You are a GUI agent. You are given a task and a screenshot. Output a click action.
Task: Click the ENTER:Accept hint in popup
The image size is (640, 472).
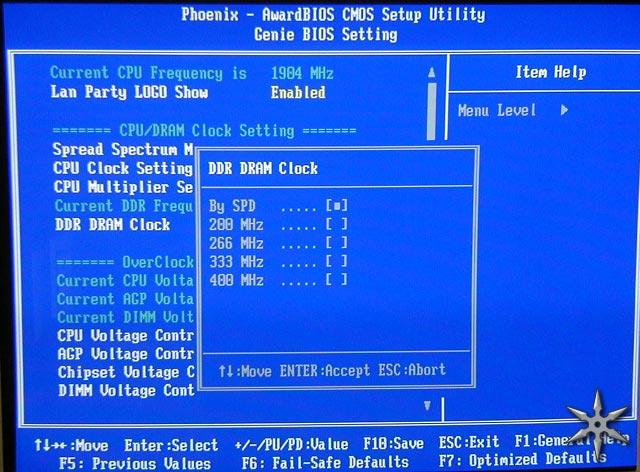324,370
